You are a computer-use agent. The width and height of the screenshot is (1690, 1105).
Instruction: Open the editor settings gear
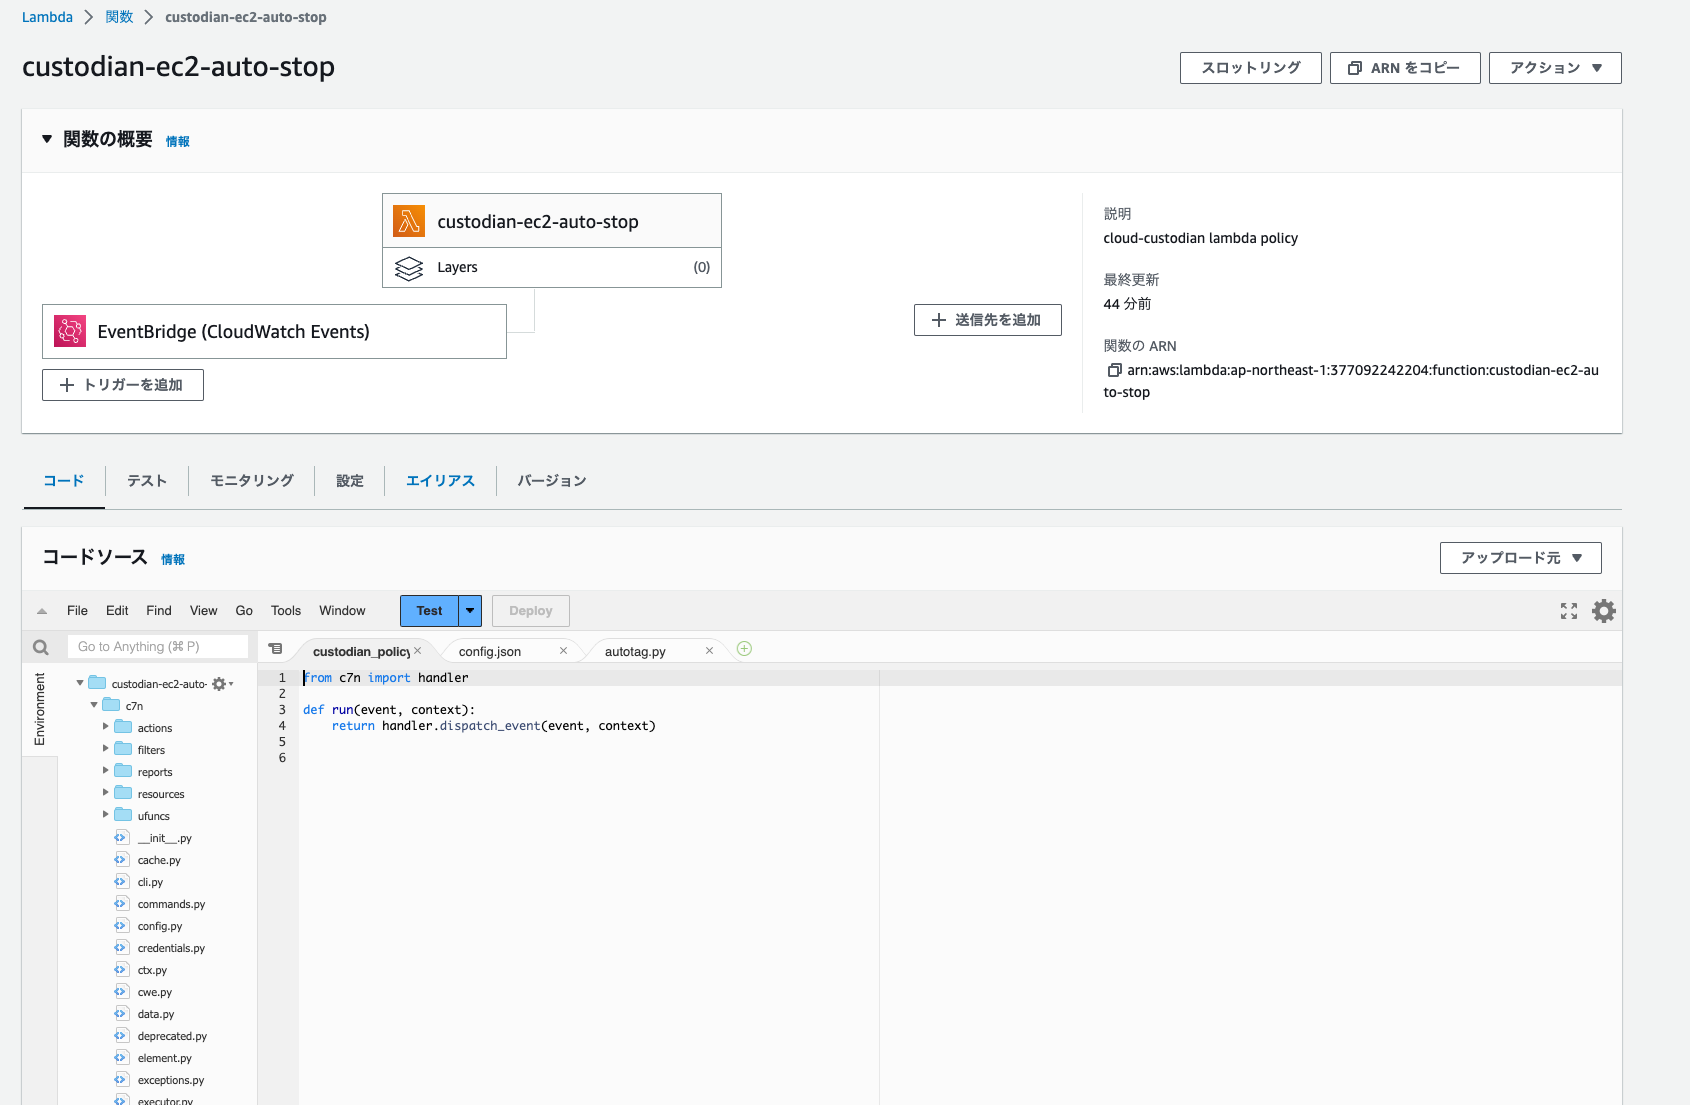tap(1604, 611)
